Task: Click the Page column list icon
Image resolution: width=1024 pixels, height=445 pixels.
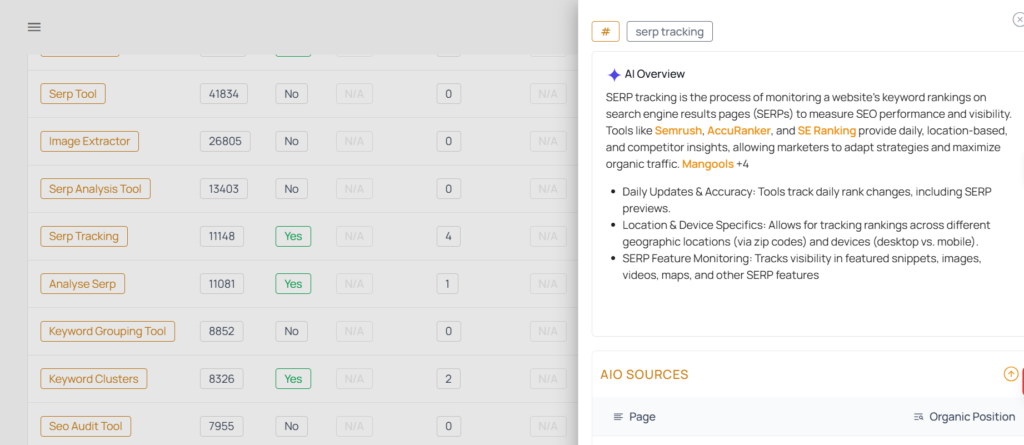Action: [x=618, y=417]
